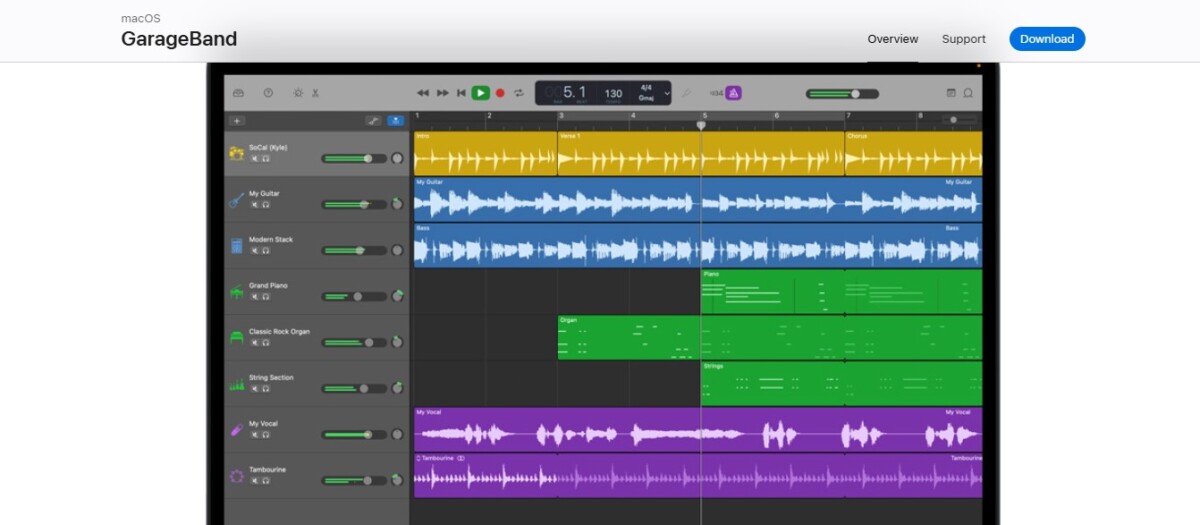Click the SoCal (Kyle) pan knob
This screenshot has height=525, width=1200.
point(397,158)
